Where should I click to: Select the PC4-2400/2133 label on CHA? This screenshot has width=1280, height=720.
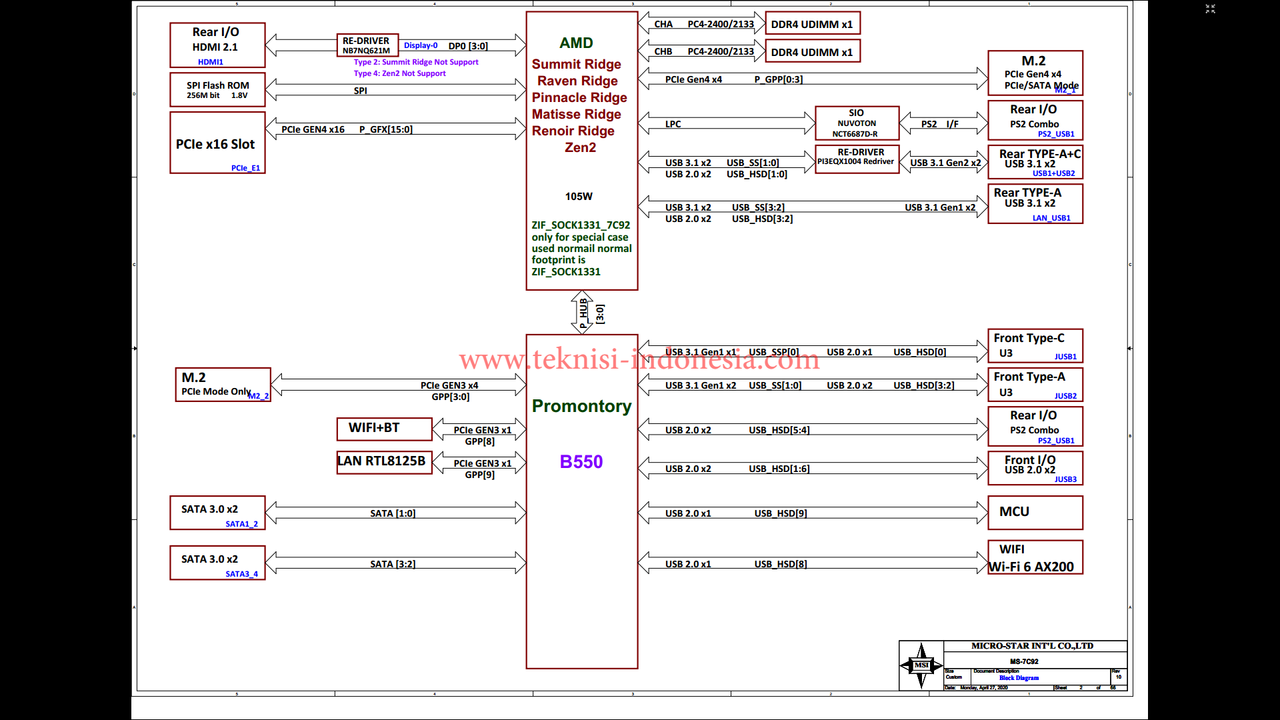[721, 24]
